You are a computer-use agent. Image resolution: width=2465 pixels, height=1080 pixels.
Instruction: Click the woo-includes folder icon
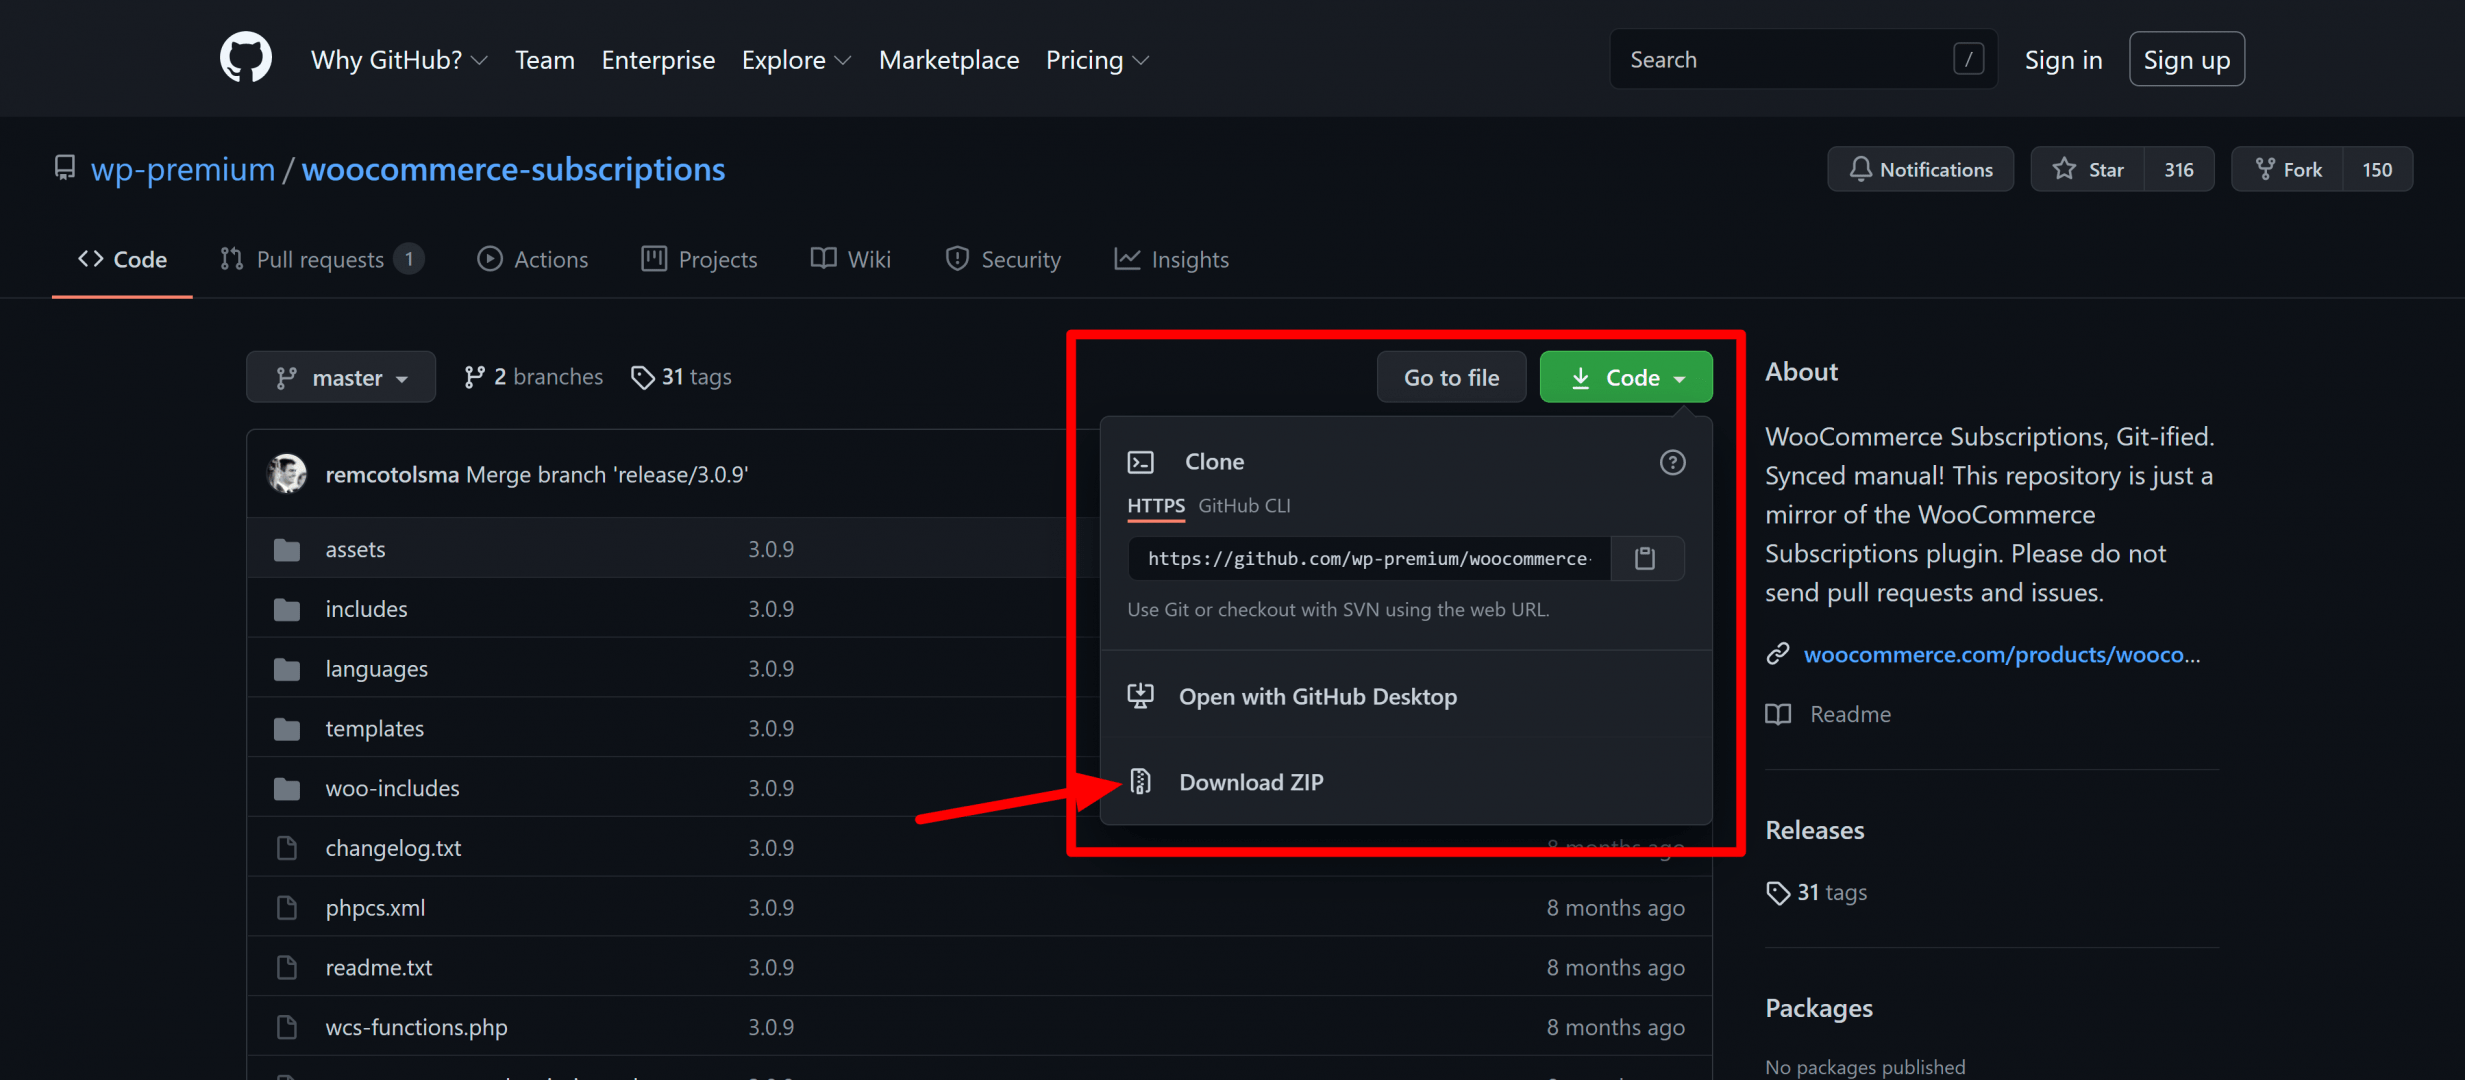[x=287, y=789]
